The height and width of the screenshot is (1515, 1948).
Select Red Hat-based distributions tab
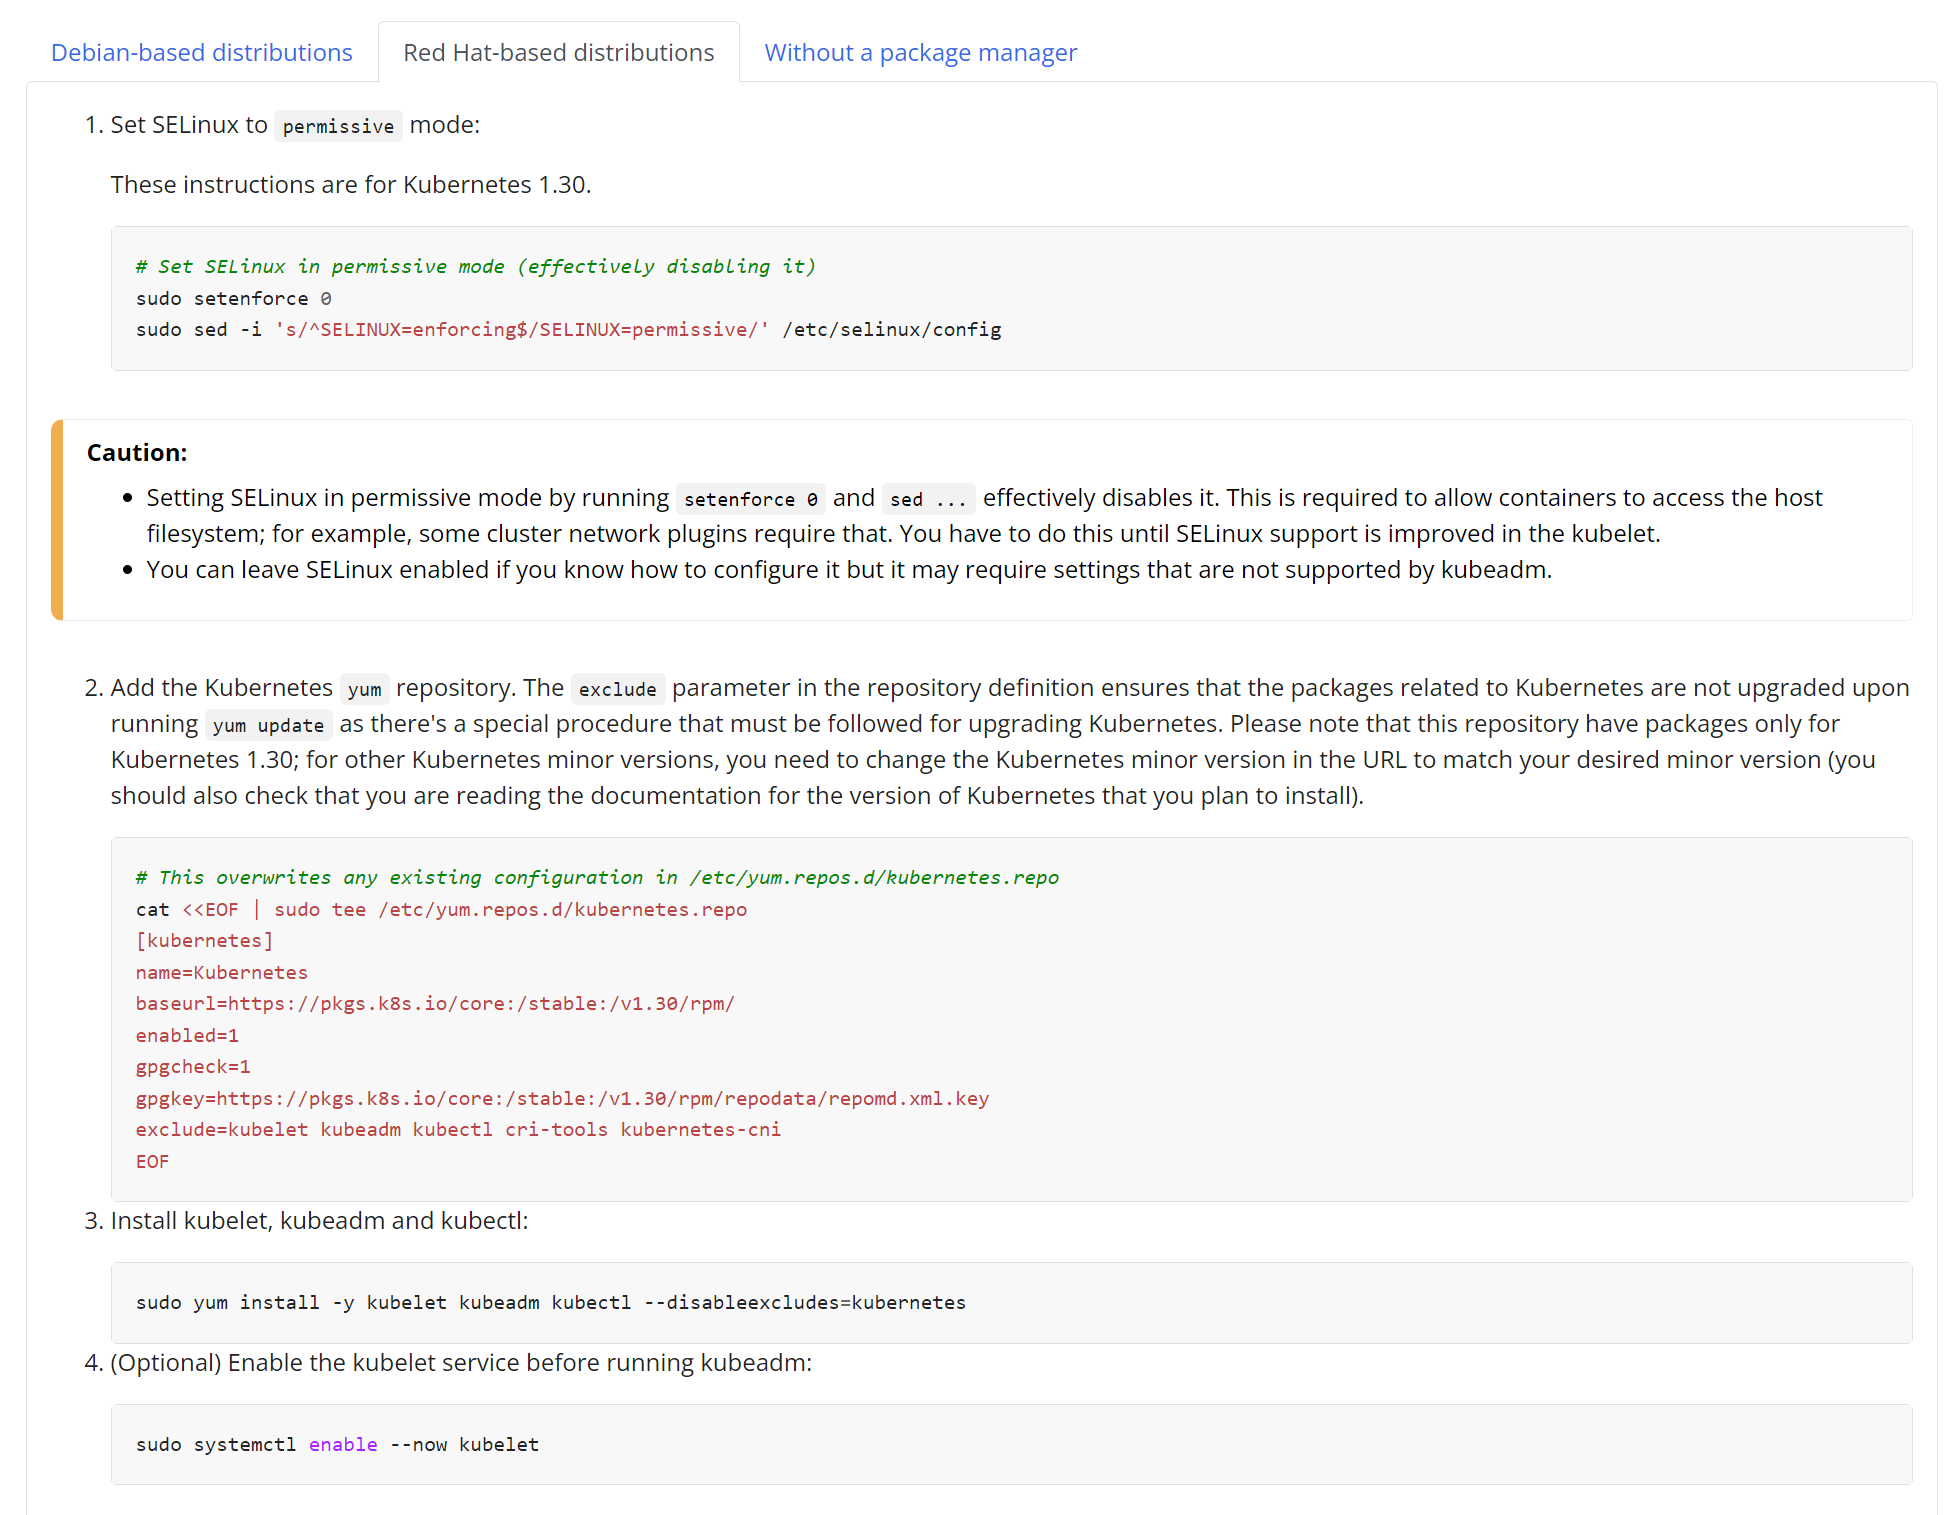pyautogui.click(x=558, y=53)
